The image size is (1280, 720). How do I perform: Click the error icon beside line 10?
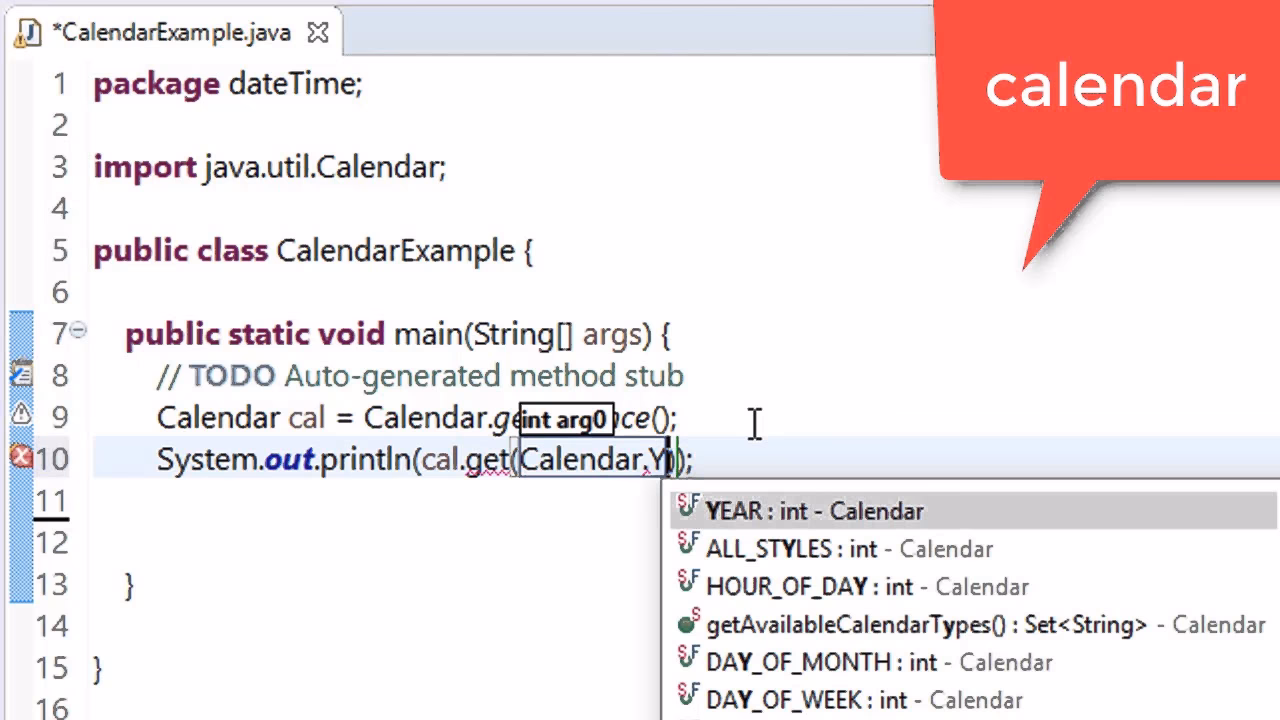(21, 458)
